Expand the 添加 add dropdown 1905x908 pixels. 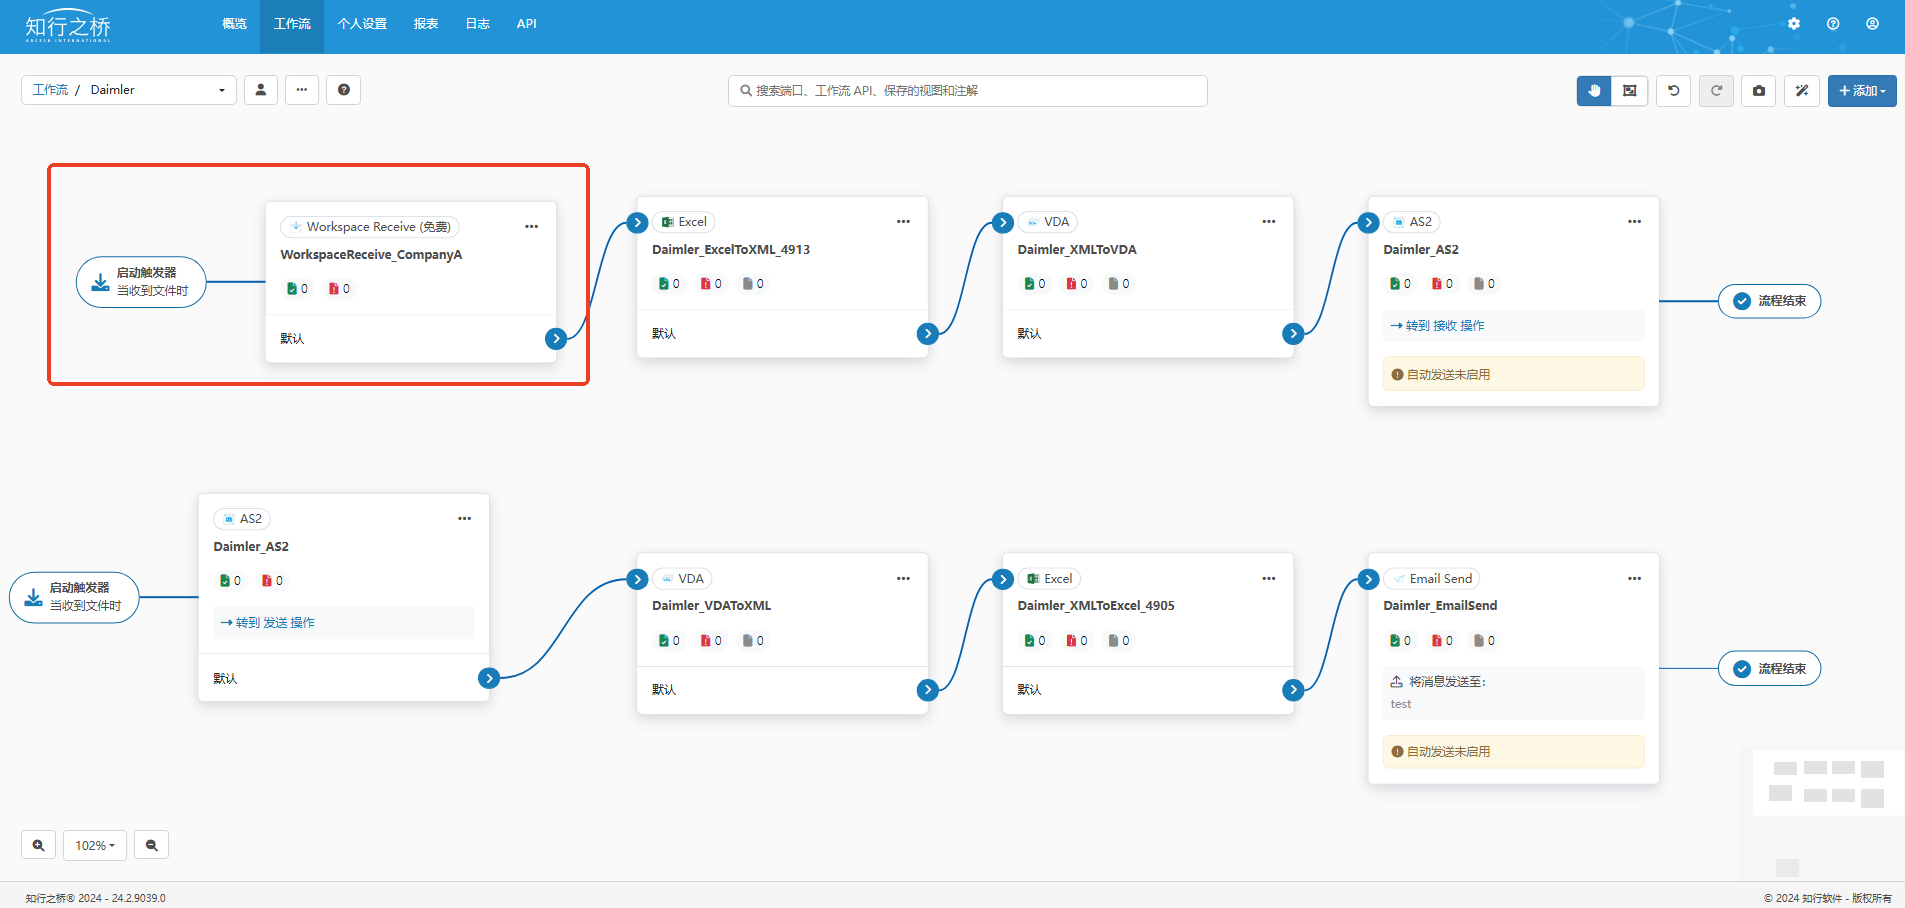coord(1861,91)
